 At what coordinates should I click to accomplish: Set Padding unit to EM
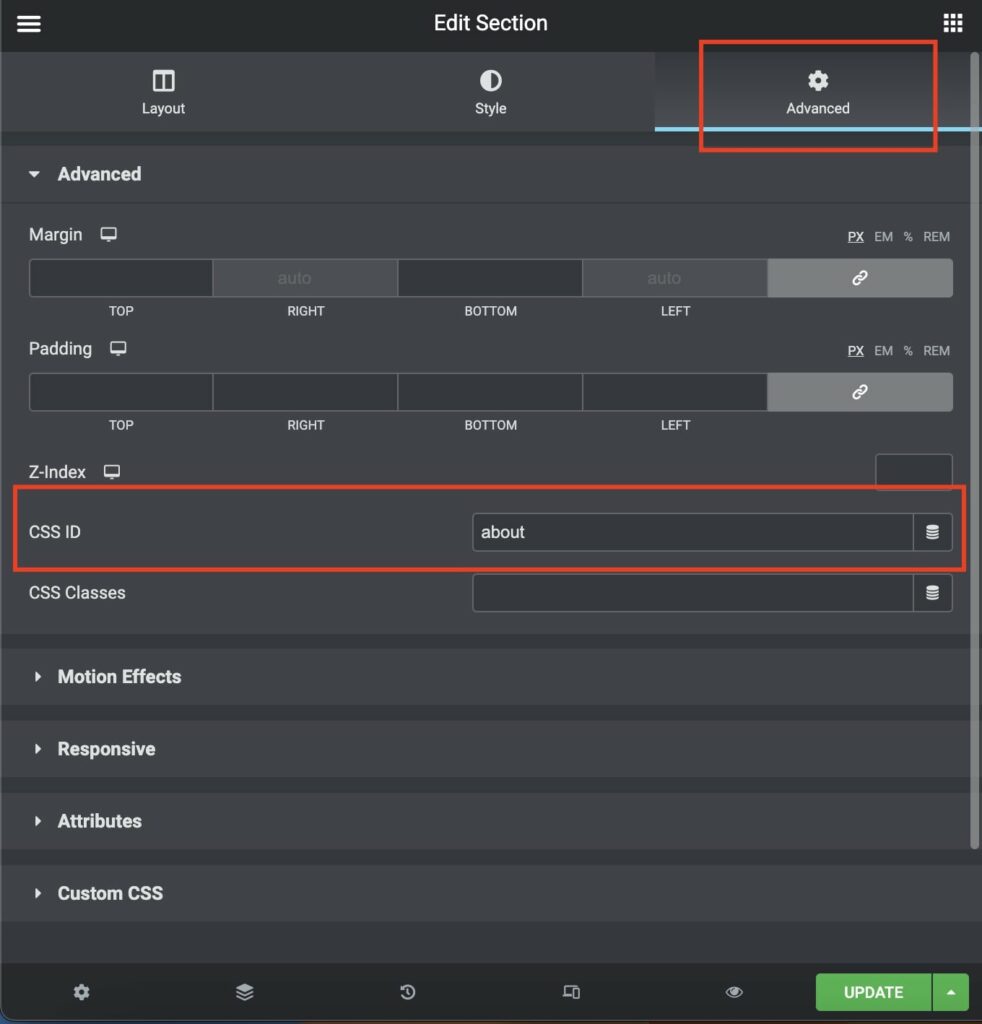click(x=883, y=351)
